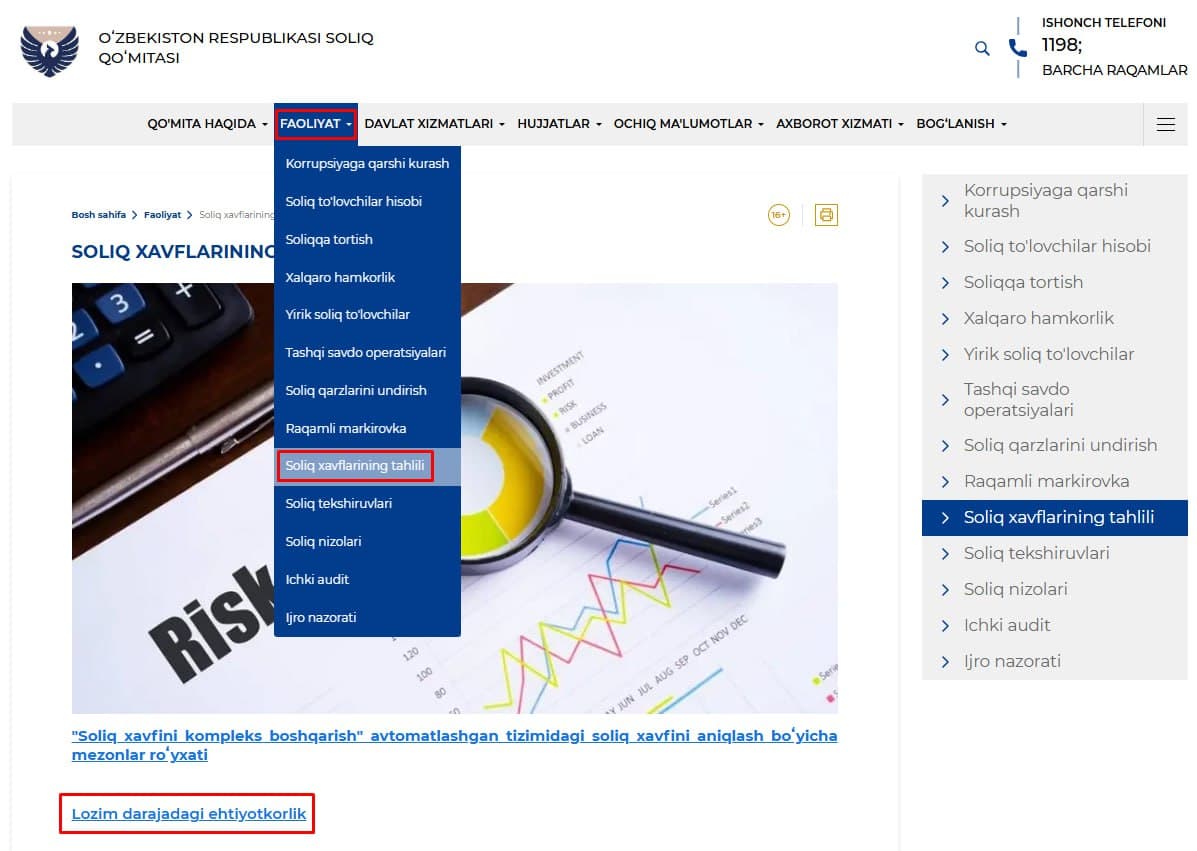This screenshot has width=1197, height=851.
Task: Click the 16+ age rating badge
Action: pos(779,214)
